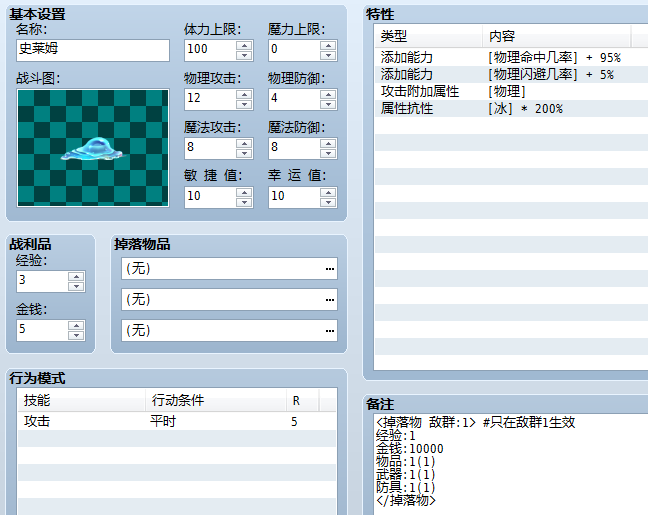
Task: Click the 防具:1(1) line in 备注
Action: pos(405,488)
